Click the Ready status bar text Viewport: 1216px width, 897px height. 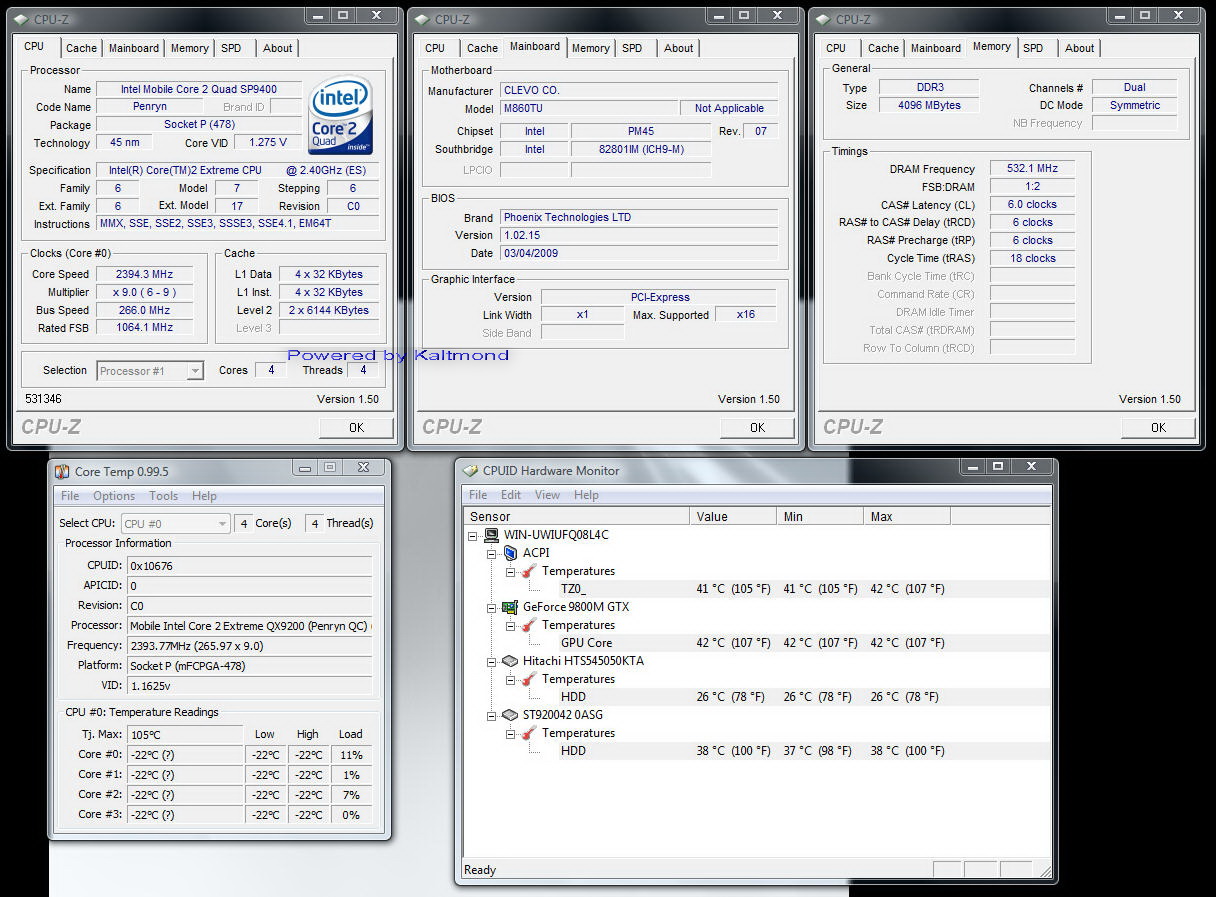click(x=480, y=870)
